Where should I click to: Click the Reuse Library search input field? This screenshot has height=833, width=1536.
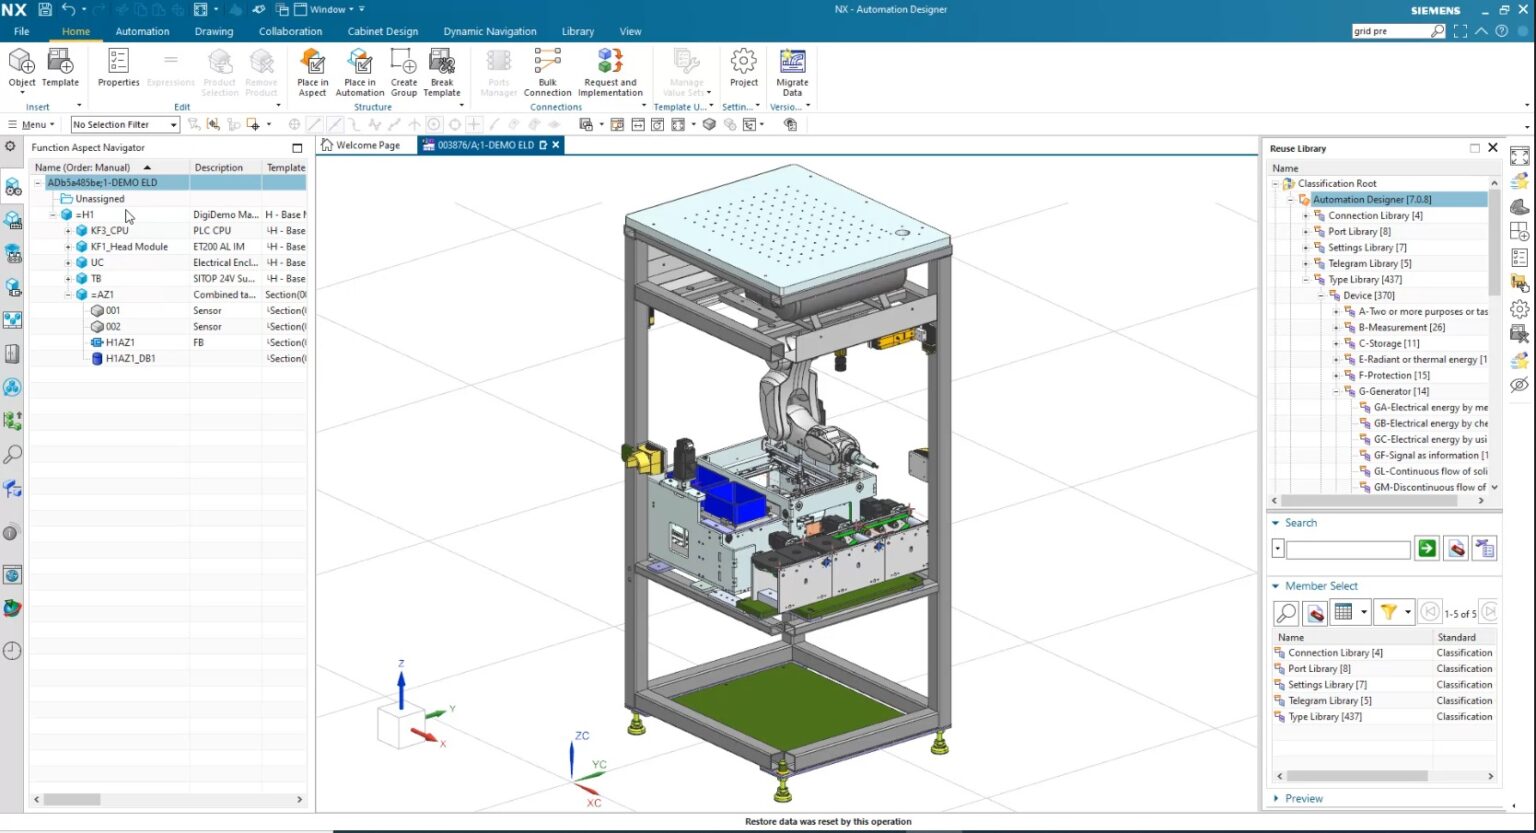point(1347,549)
